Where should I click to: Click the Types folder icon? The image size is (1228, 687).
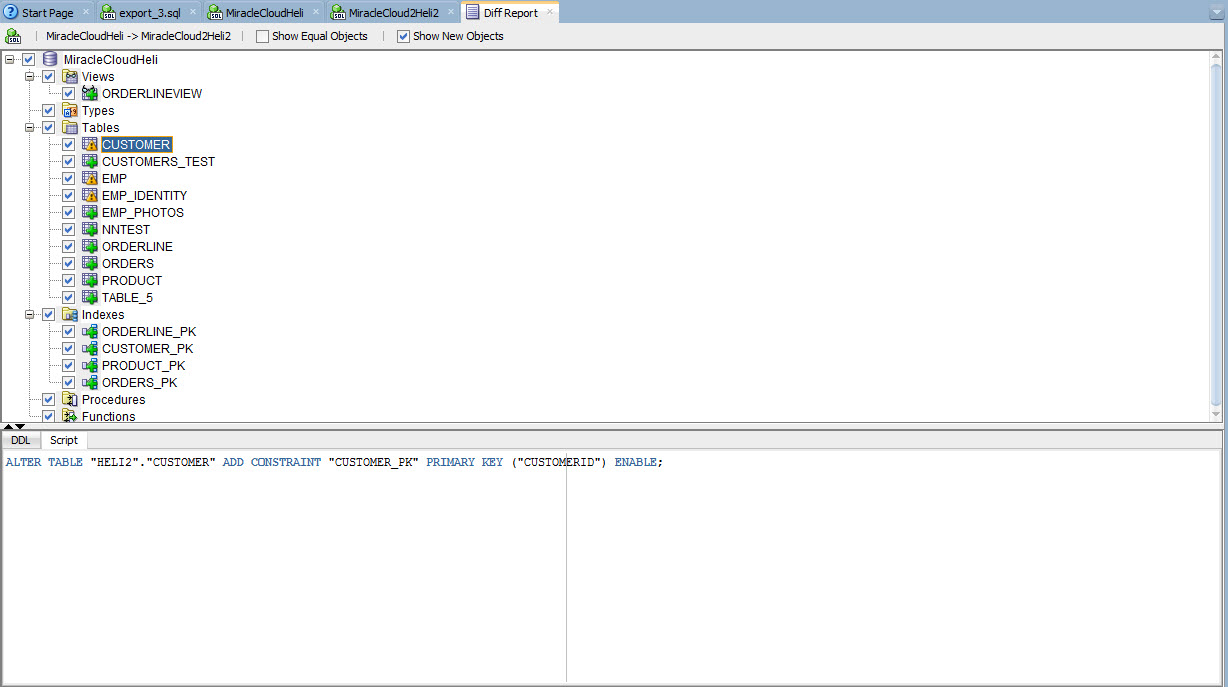[x=70, y=111]
